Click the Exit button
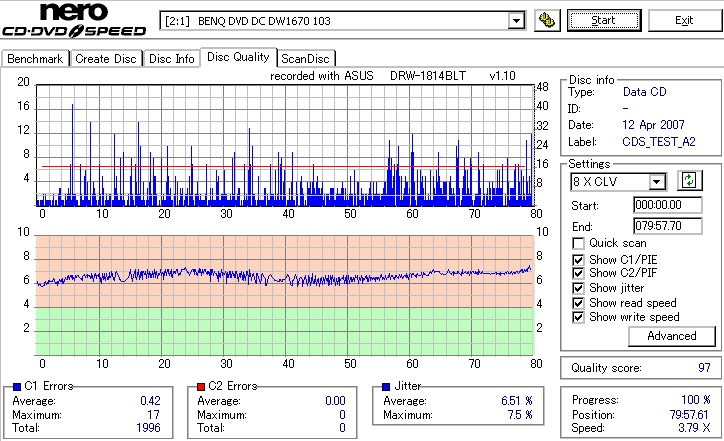The width and height of the screenshot is (724, 441). click(684, 20)
